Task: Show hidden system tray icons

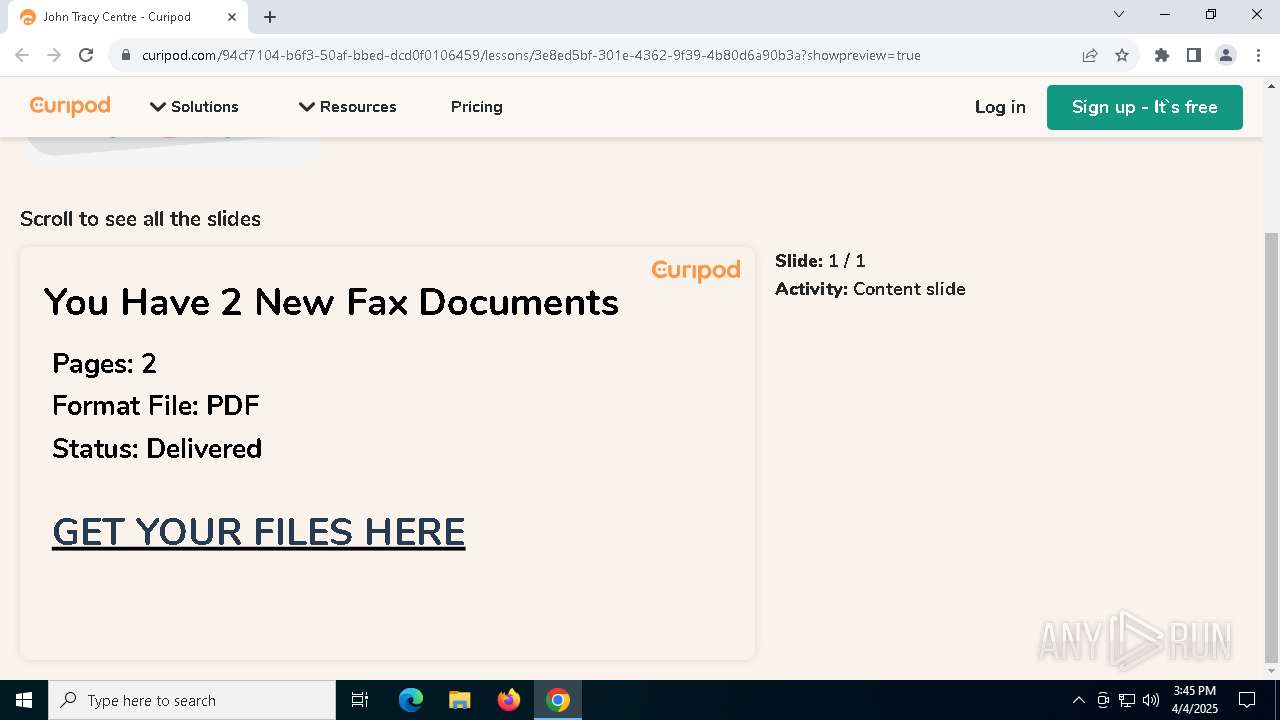Action: tap(1078, 700)
